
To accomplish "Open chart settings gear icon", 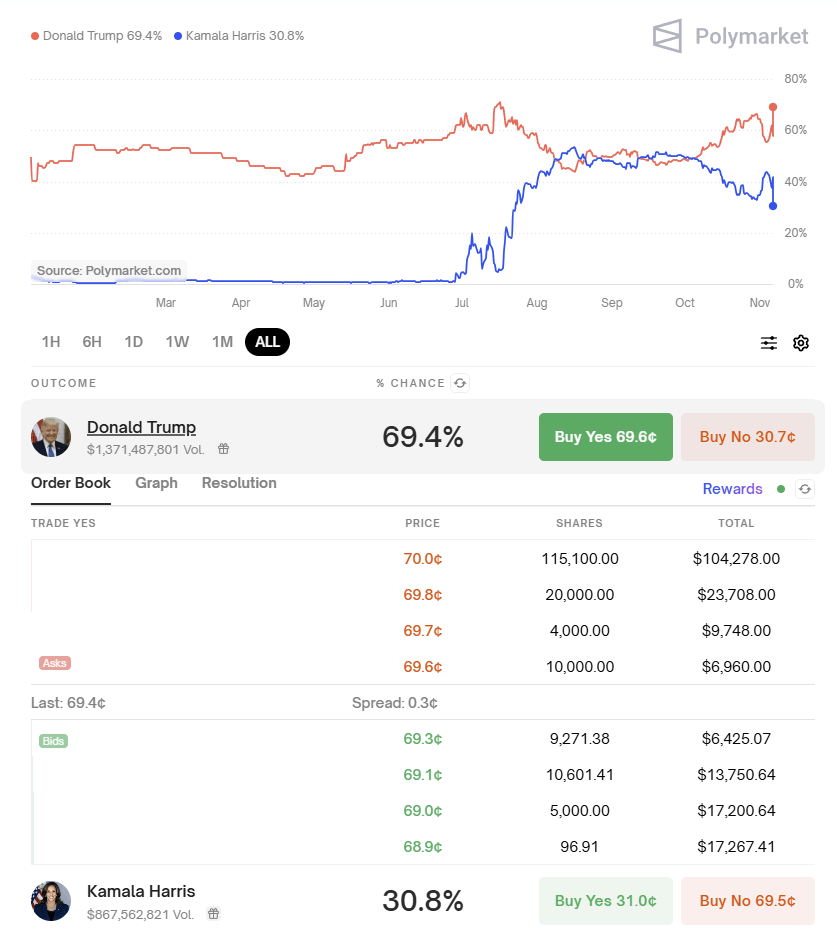I will (801, 343).
